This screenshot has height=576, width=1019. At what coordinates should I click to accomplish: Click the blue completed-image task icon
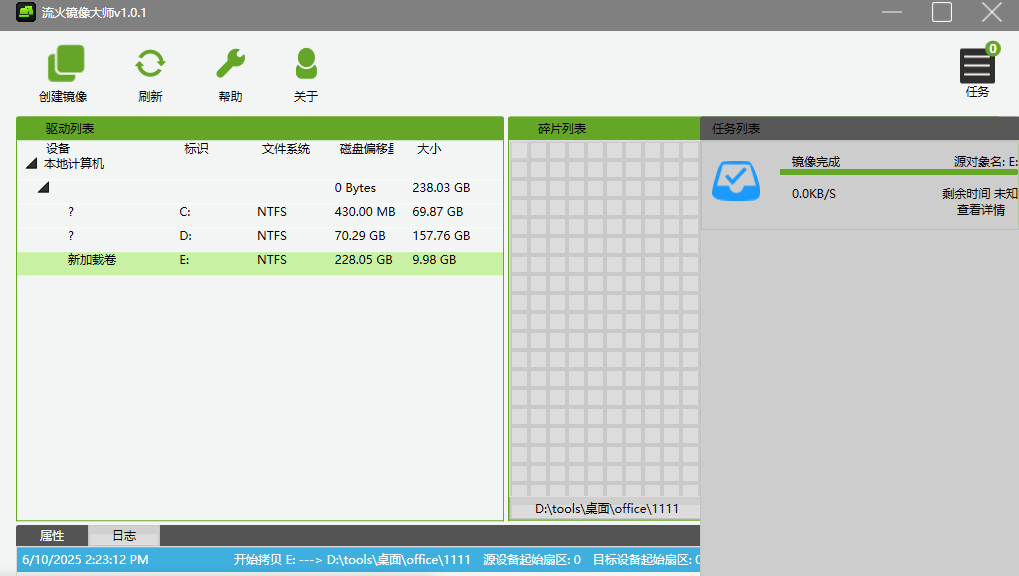tap(736, 181)
